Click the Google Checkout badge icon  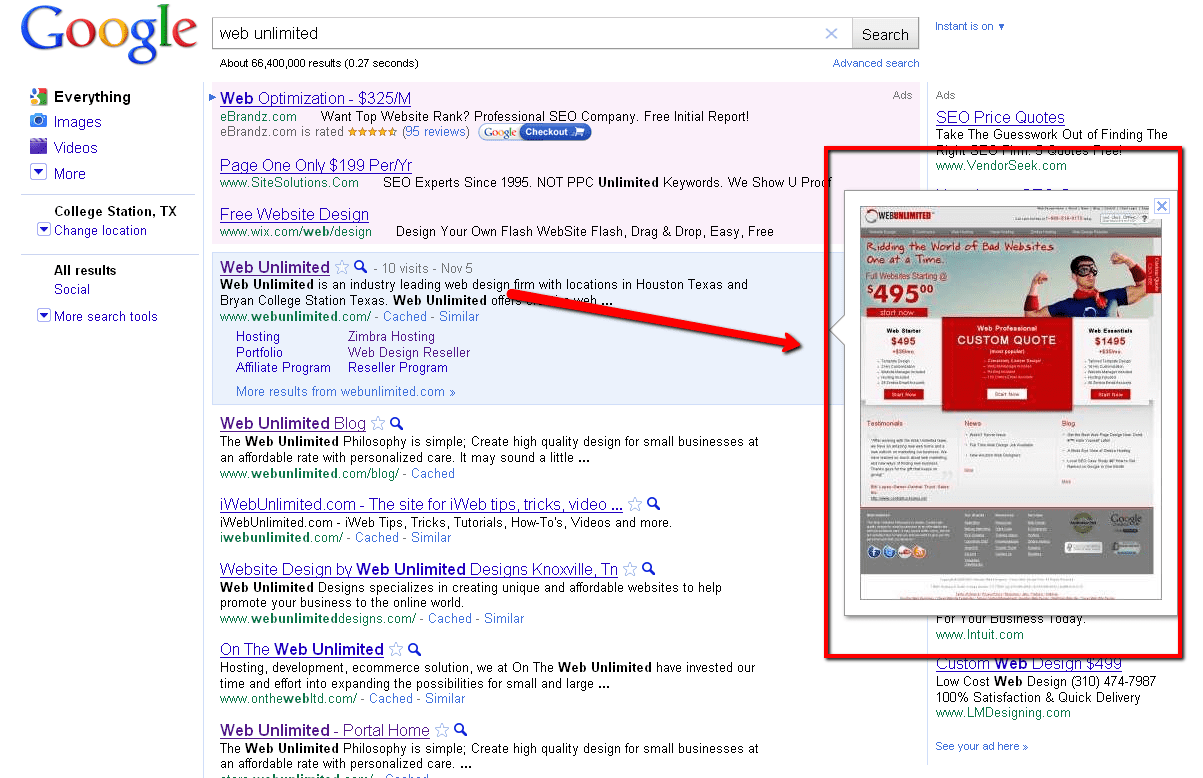(x=535, y=132)
